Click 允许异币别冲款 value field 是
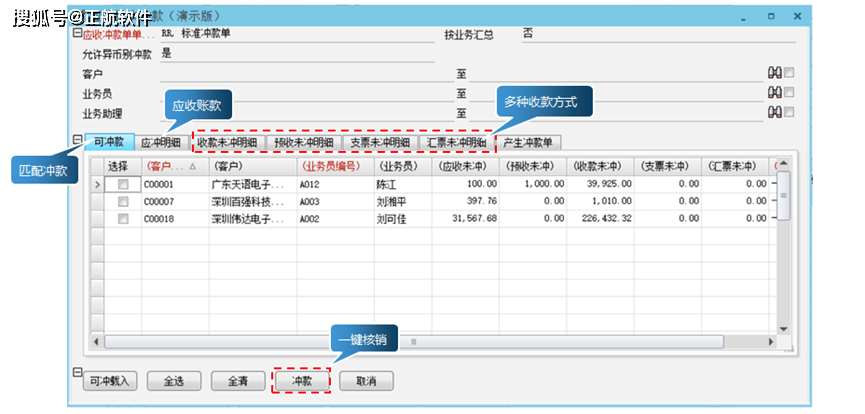 click(297, 54)
